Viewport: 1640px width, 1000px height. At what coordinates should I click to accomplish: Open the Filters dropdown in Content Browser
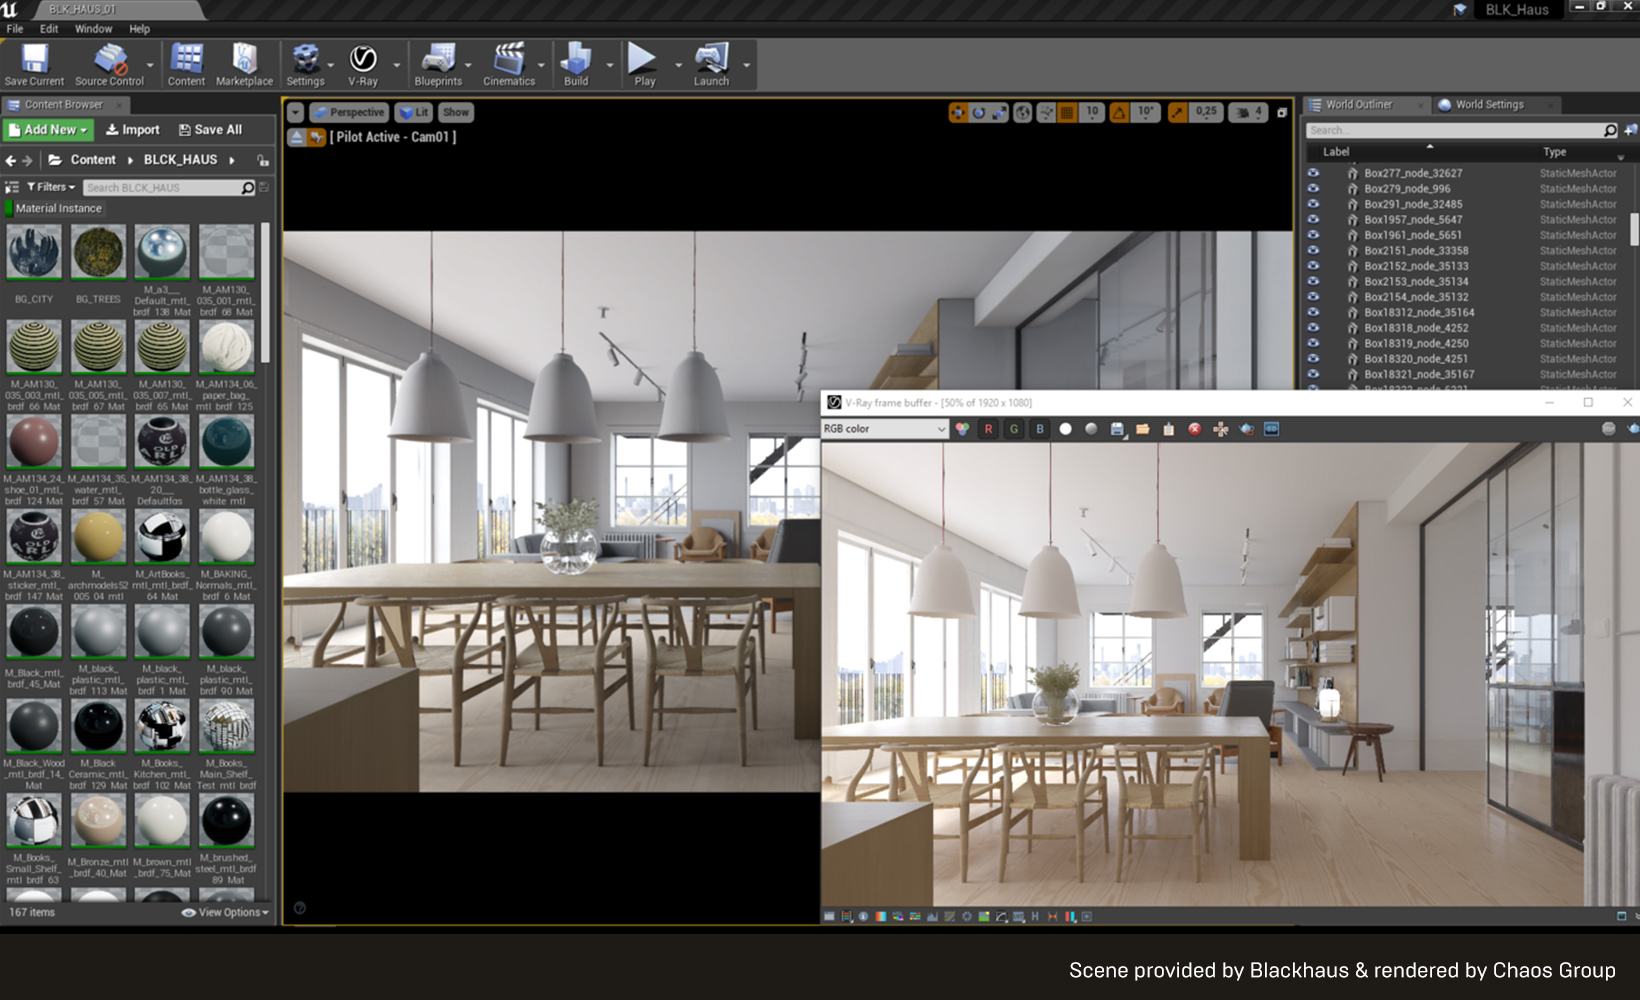(51, 187)
